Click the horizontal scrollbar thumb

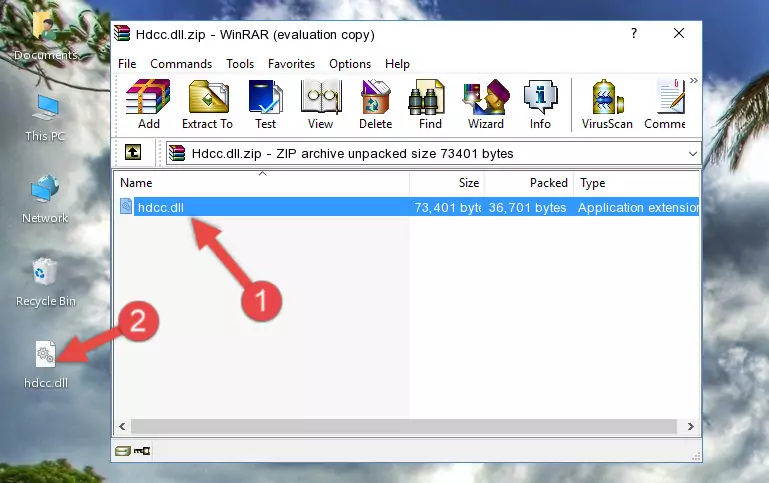coord(404,427)
